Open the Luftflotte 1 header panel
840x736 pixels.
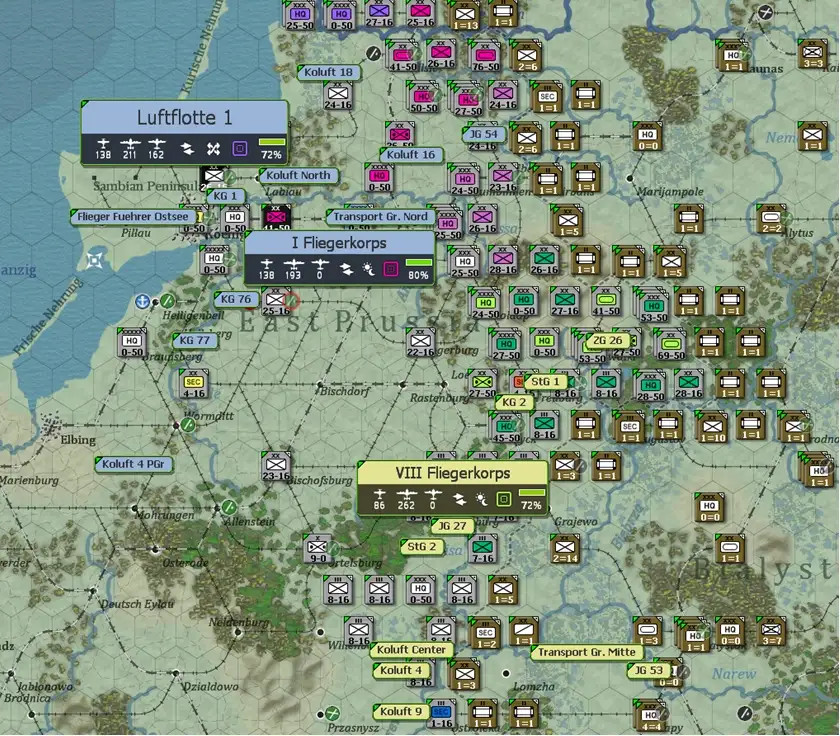point(184,118)
